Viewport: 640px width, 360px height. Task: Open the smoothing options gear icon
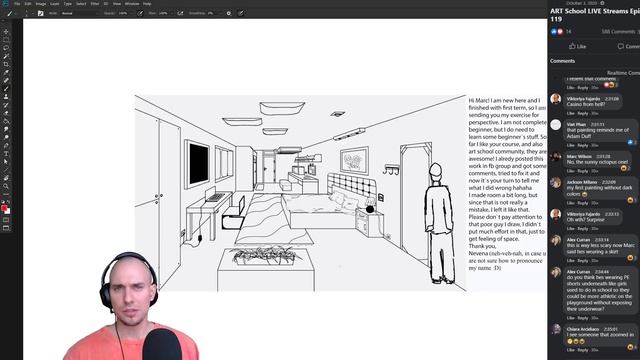(x=229, y=13)
